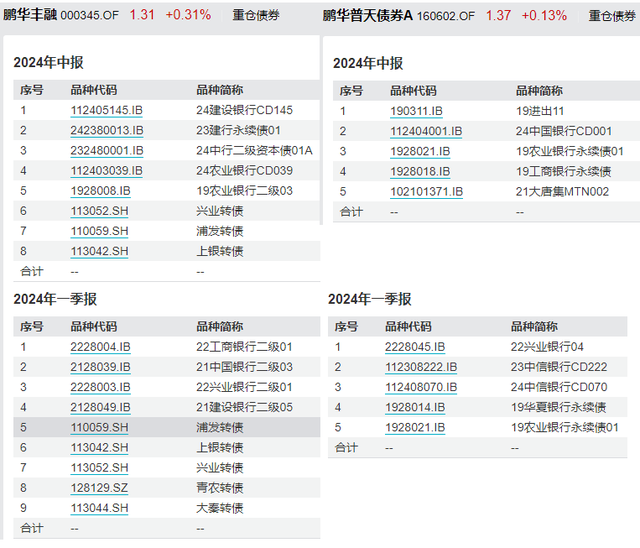Open bond code 2128039.IB
Screen dimensions: 640x548
click(100, 367)
